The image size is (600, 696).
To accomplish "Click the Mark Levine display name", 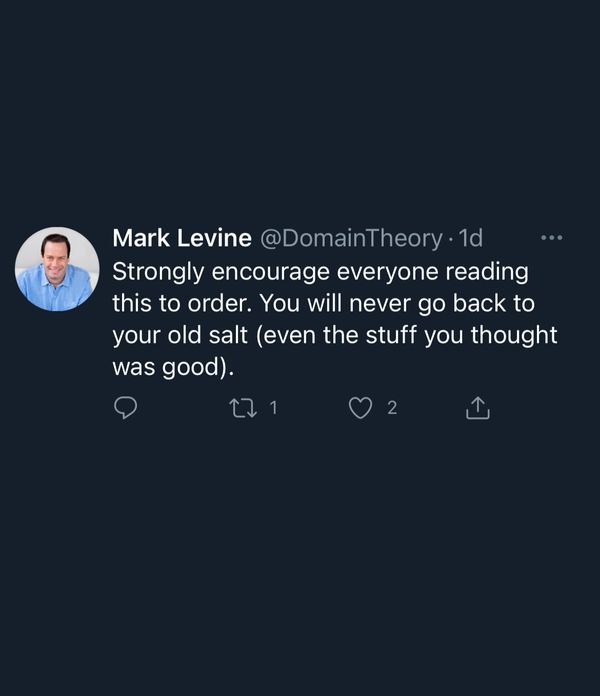I will coord(181,238).
